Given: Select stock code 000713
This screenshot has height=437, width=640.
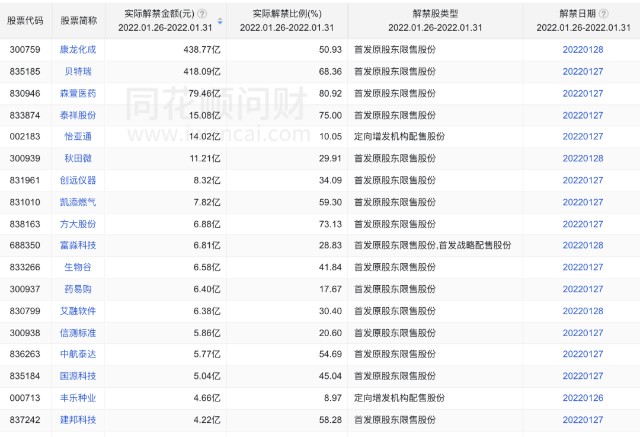Looking at the screenshot, I should coord(25,398).
